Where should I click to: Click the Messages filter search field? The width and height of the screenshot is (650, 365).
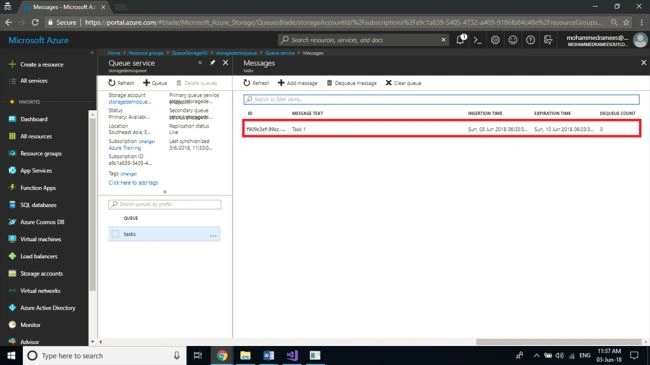tap(441, 99)
